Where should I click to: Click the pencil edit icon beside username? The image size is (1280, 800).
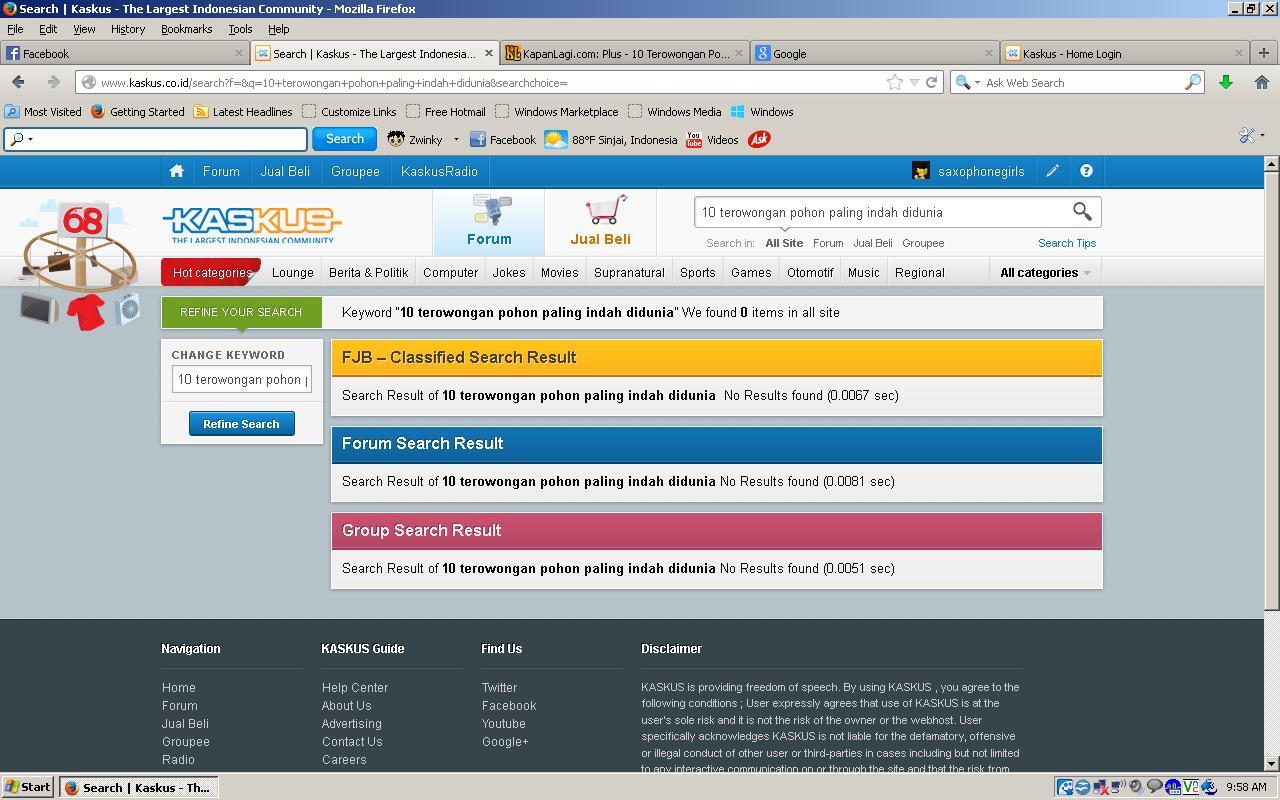(1053, 171)
